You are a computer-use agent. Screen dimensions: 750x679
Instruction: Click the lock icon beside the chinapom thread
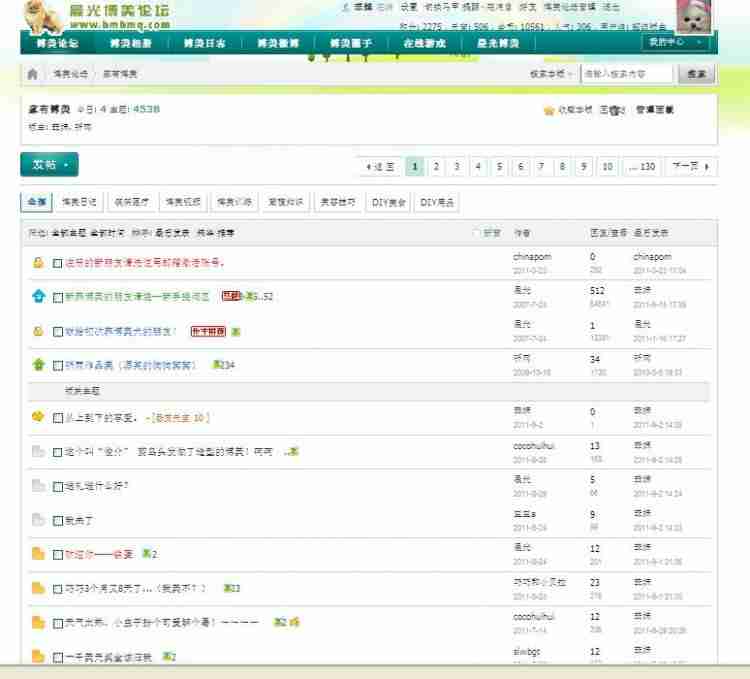[38, 263]
